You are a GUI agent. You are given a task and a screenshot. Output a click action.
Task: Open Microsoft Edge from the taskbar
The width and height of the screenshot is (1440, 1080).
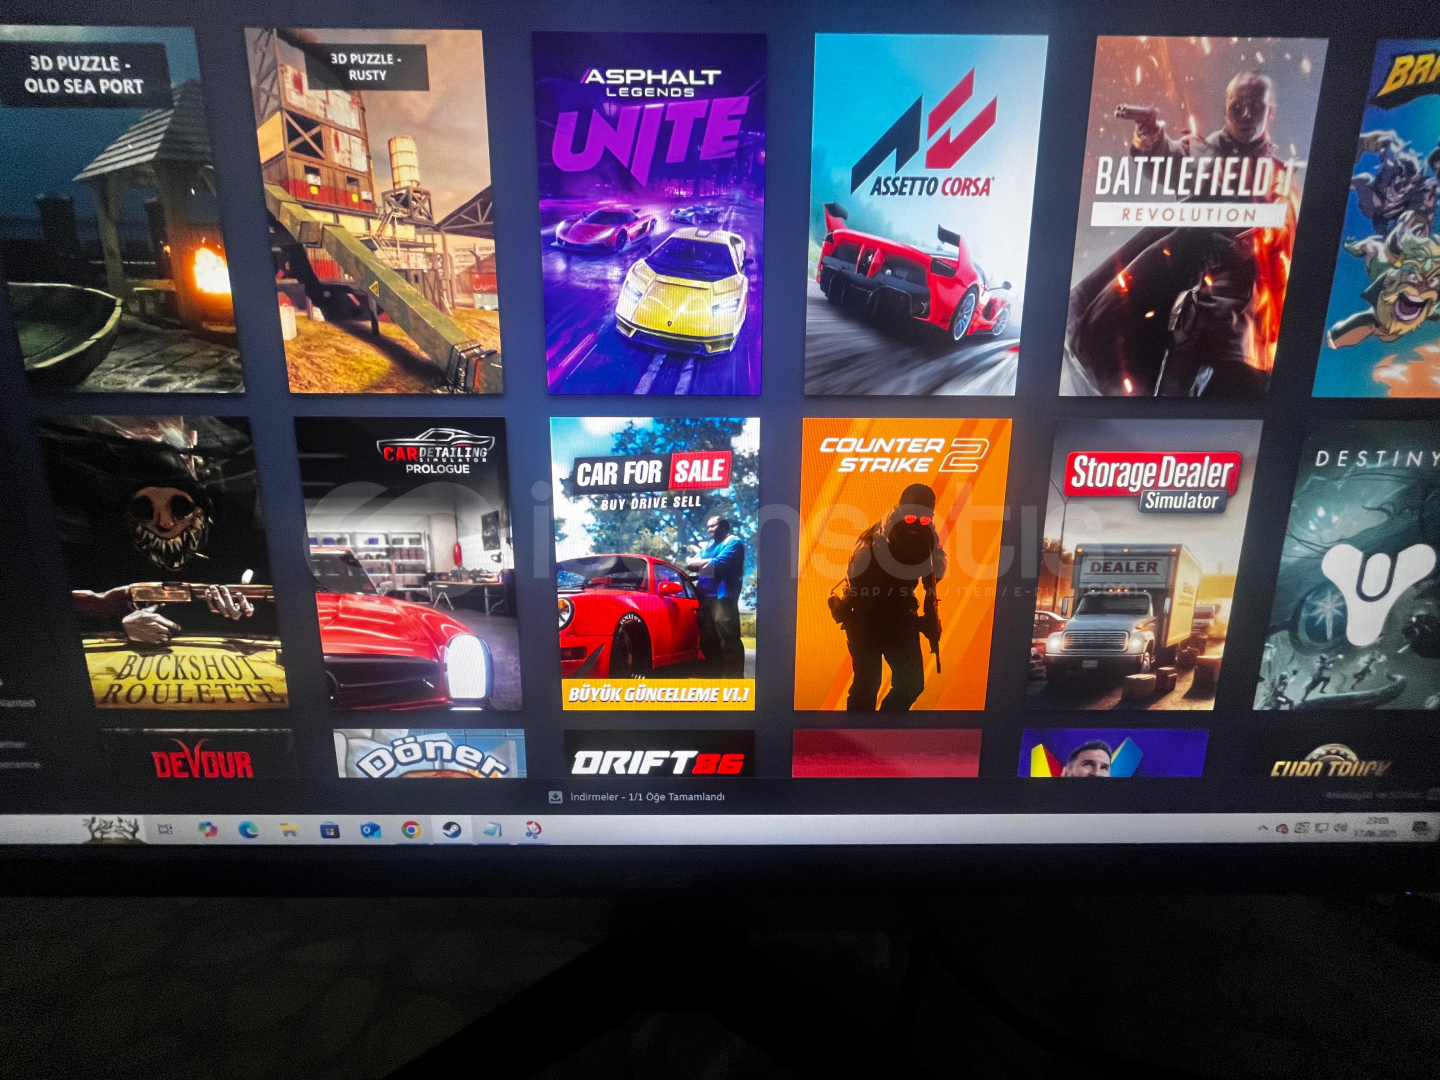coord(248,829)
